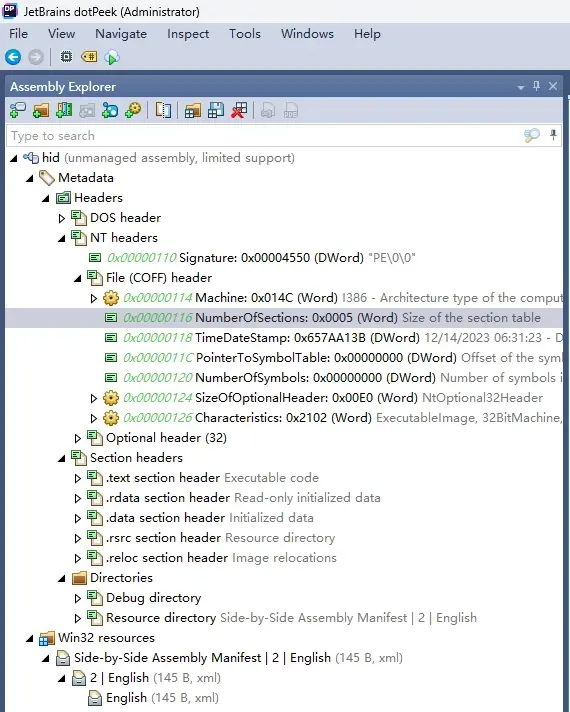The height and width of the screenshot is (712, 570).
Task: Expand the Optional header (32) node
Action: pos(78,438)
